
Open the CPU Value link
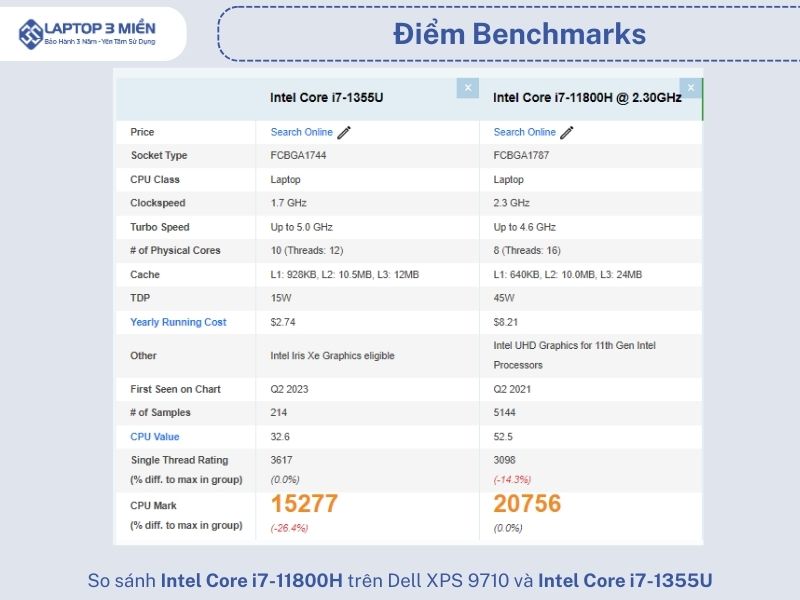click(155, 437)
